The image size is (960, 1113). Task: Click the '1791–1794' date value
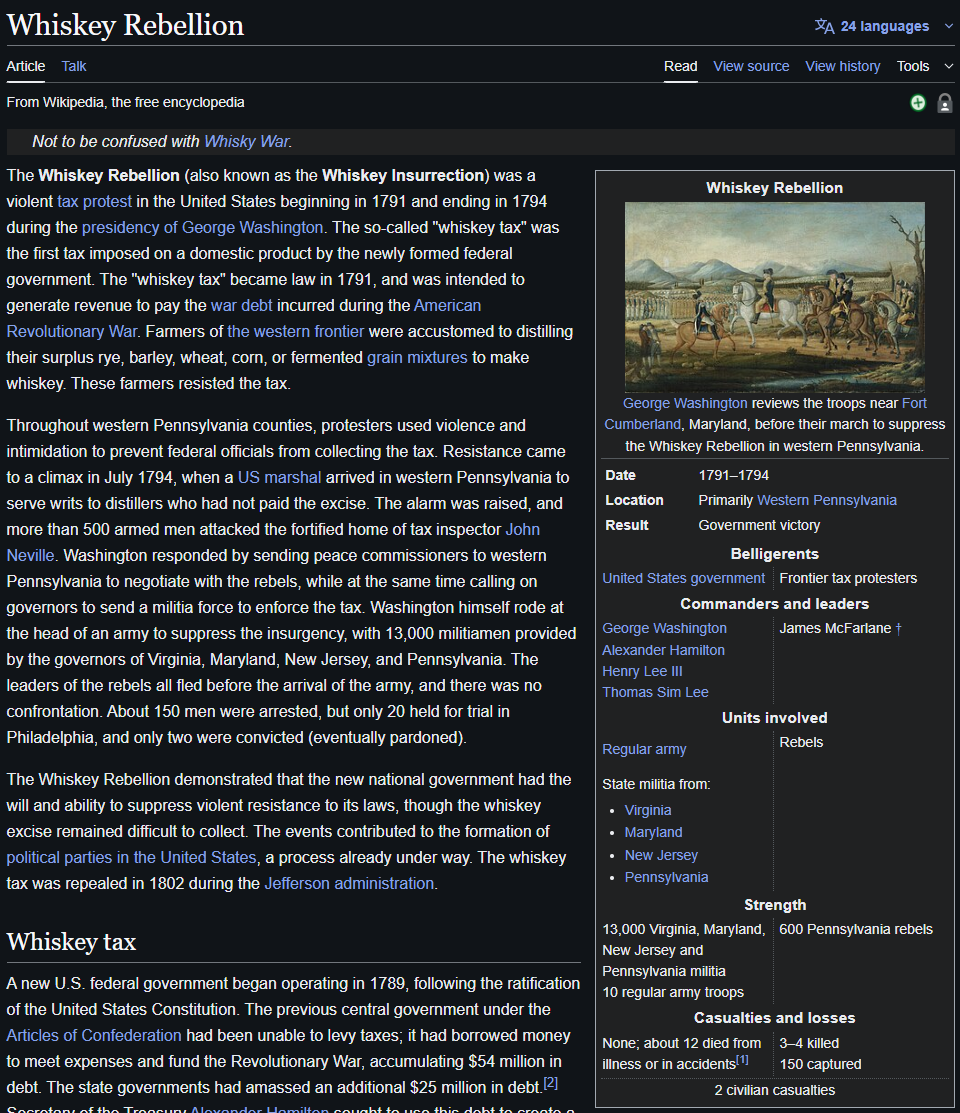733,476
